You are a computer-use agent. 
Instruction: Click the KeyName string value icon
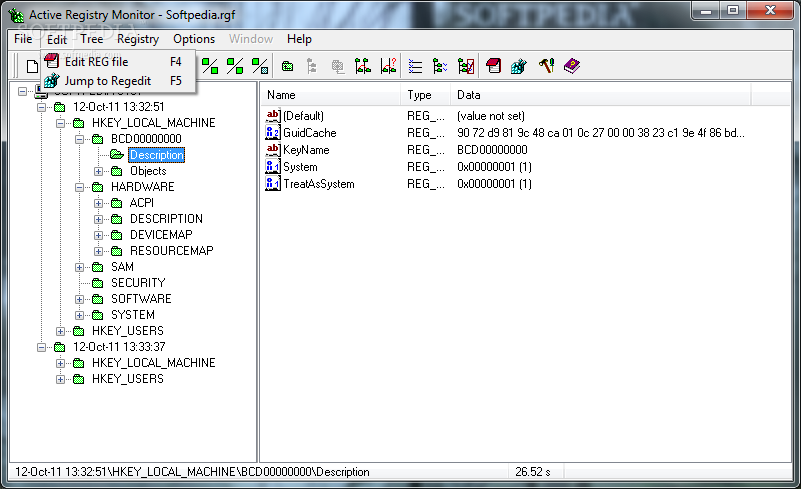pos(273,149)
